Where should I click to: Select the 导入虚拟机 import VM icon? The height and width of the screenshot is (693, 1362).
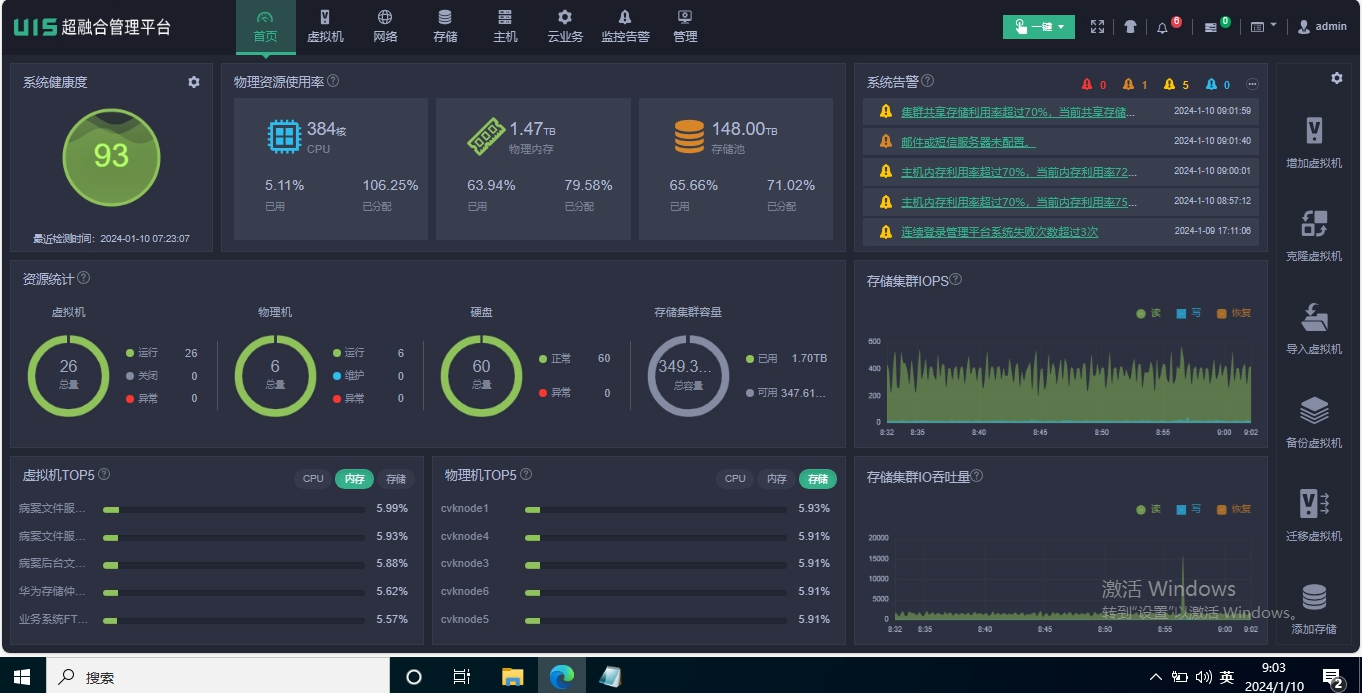1314,317
